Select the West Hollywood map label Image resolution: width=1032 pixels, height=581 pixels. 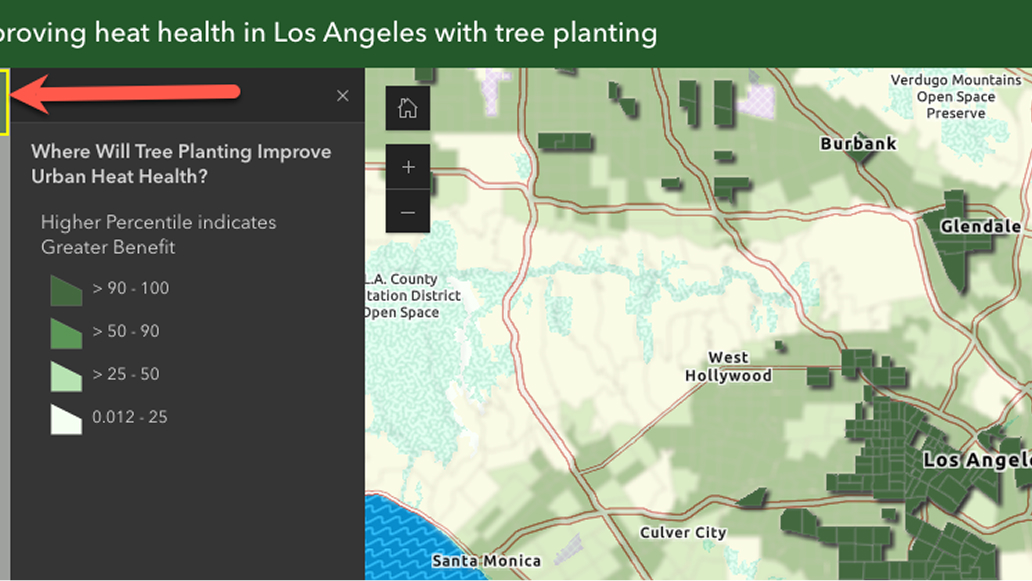(728, 367)
